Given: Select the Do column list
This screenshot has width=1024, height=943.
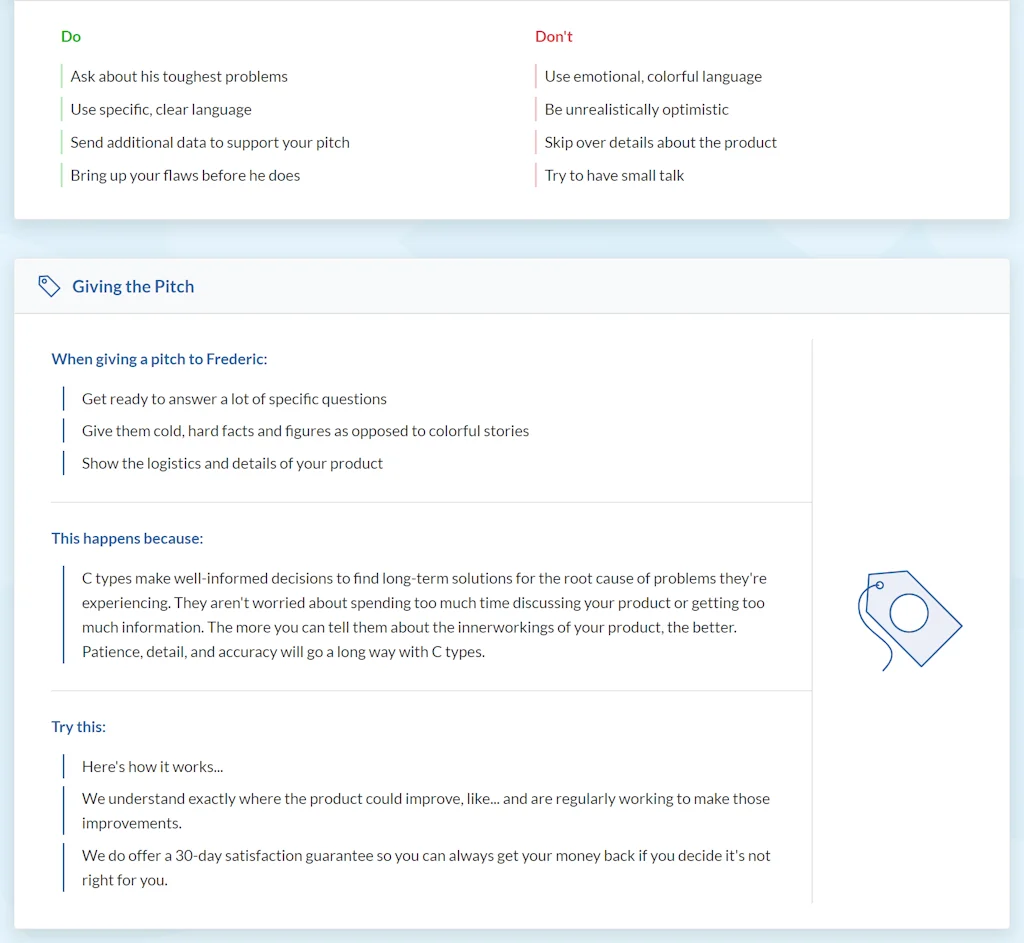Looking at the screenshot, I should click(x=210, y=125).
